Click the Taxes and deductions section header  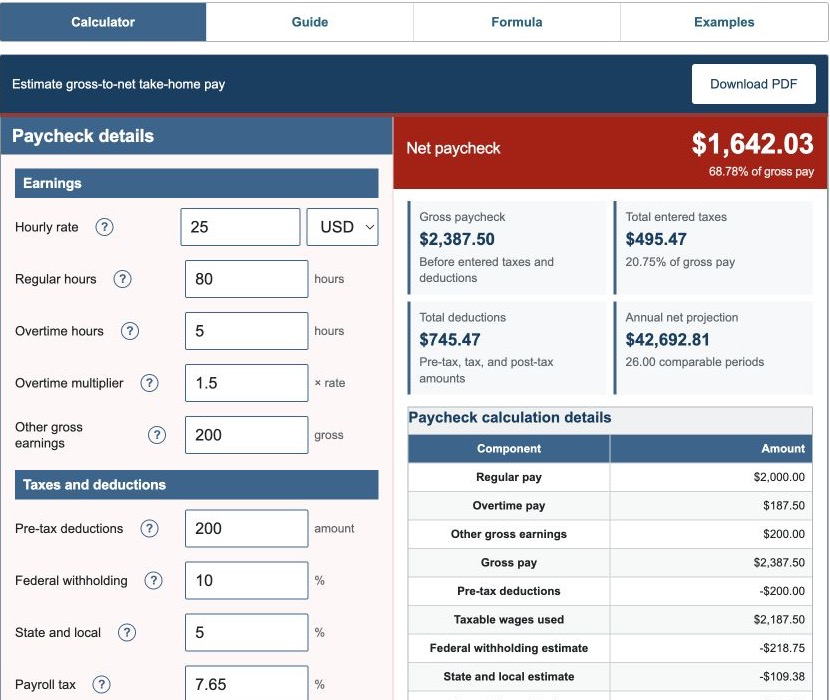pos(196,484)
